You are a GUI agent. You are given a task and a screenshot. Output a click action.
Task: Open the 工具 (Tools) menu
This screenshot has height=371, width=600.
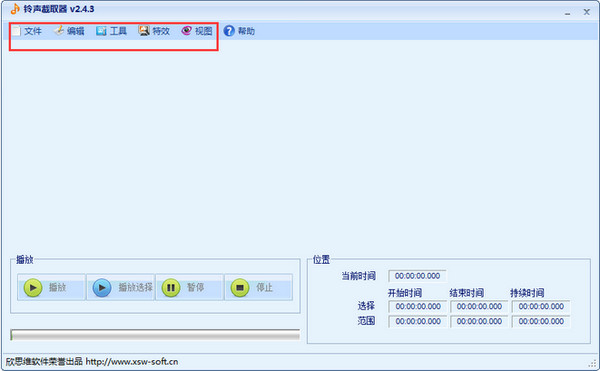point(112,31)
